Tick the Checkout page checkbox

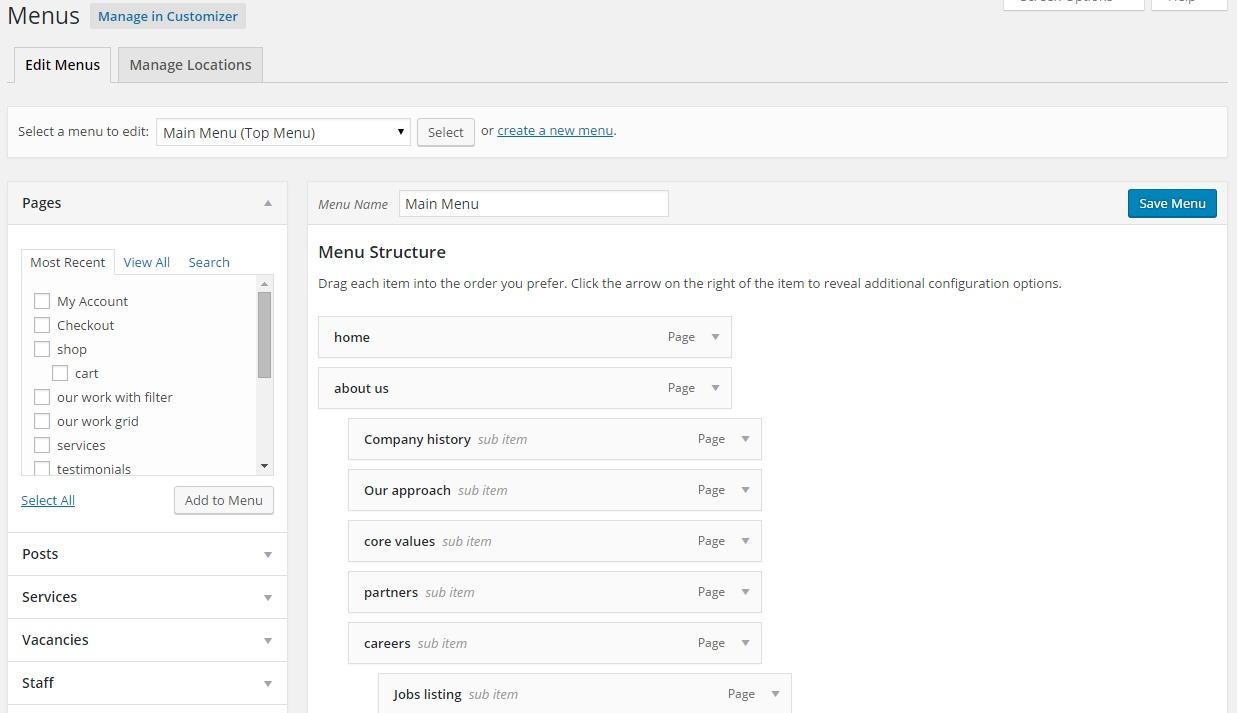(42, 325)
